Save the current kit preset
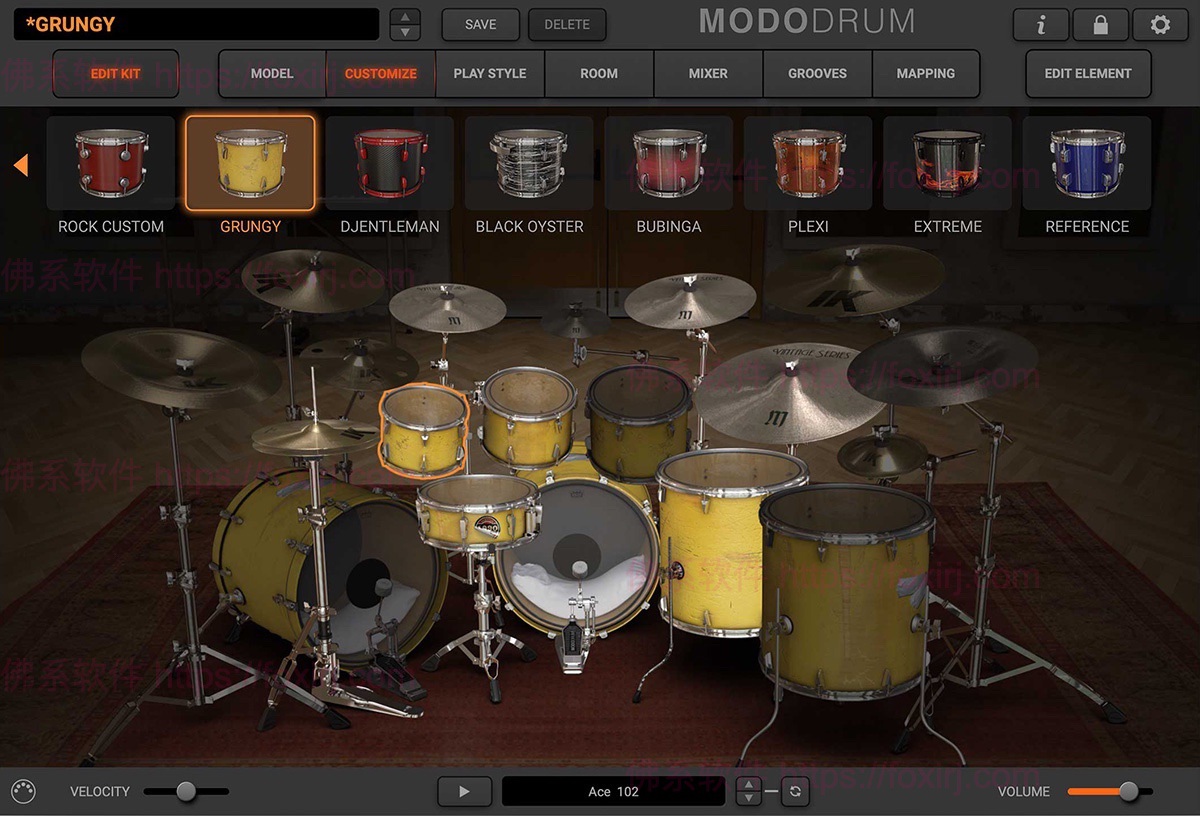The width and height of the screenshot is (1200, 816). pyautogui.click(x=480, y=25)
